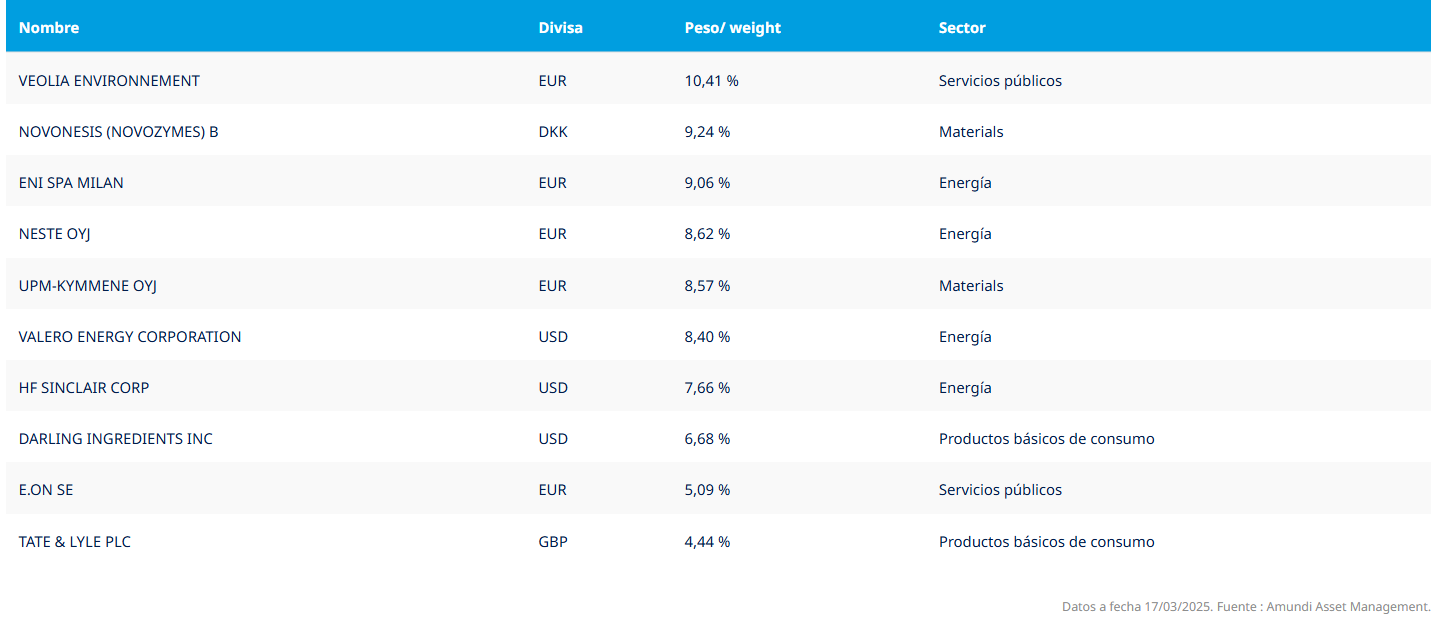1443x621 pixels.
Task: Click the Peso/ weight column header
Action: pos(732,28)
